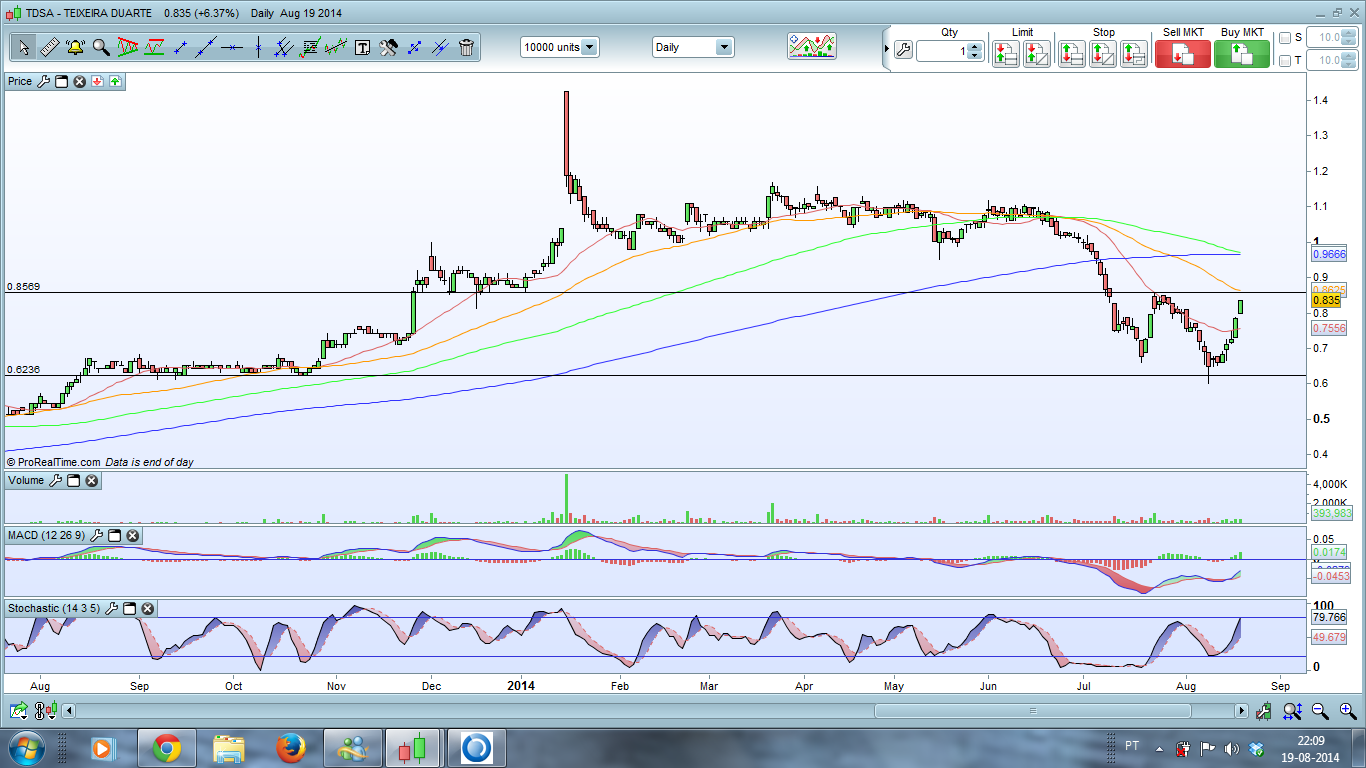Enable the S checkbox in order panel
The height and width of the screenshot is (768, 1366).
1285,38
